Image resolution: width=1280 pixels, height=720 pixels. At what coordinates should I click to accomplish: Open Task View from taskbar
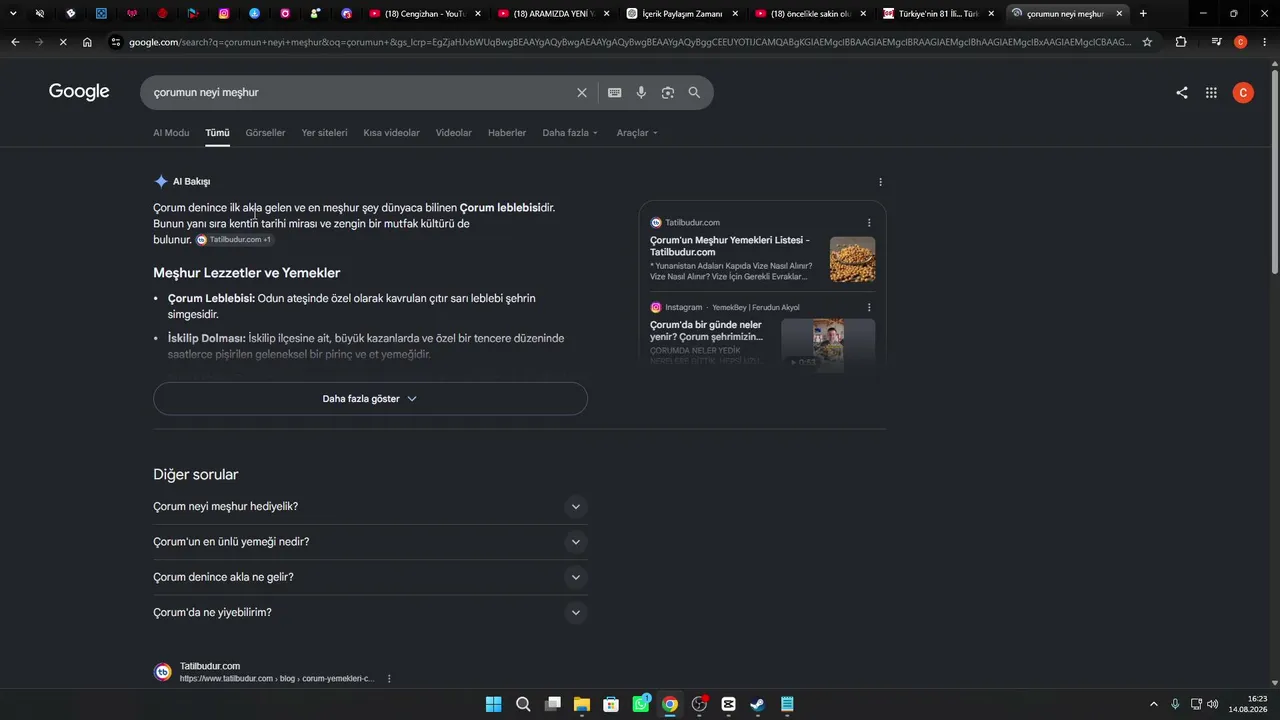(553, 704)
